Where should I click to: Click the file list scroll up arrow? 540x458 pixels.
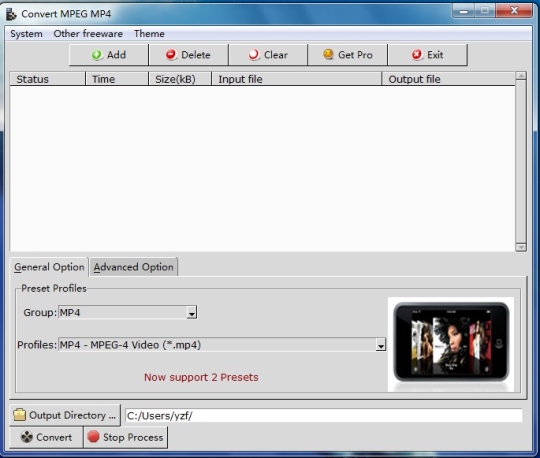point(521,76)
